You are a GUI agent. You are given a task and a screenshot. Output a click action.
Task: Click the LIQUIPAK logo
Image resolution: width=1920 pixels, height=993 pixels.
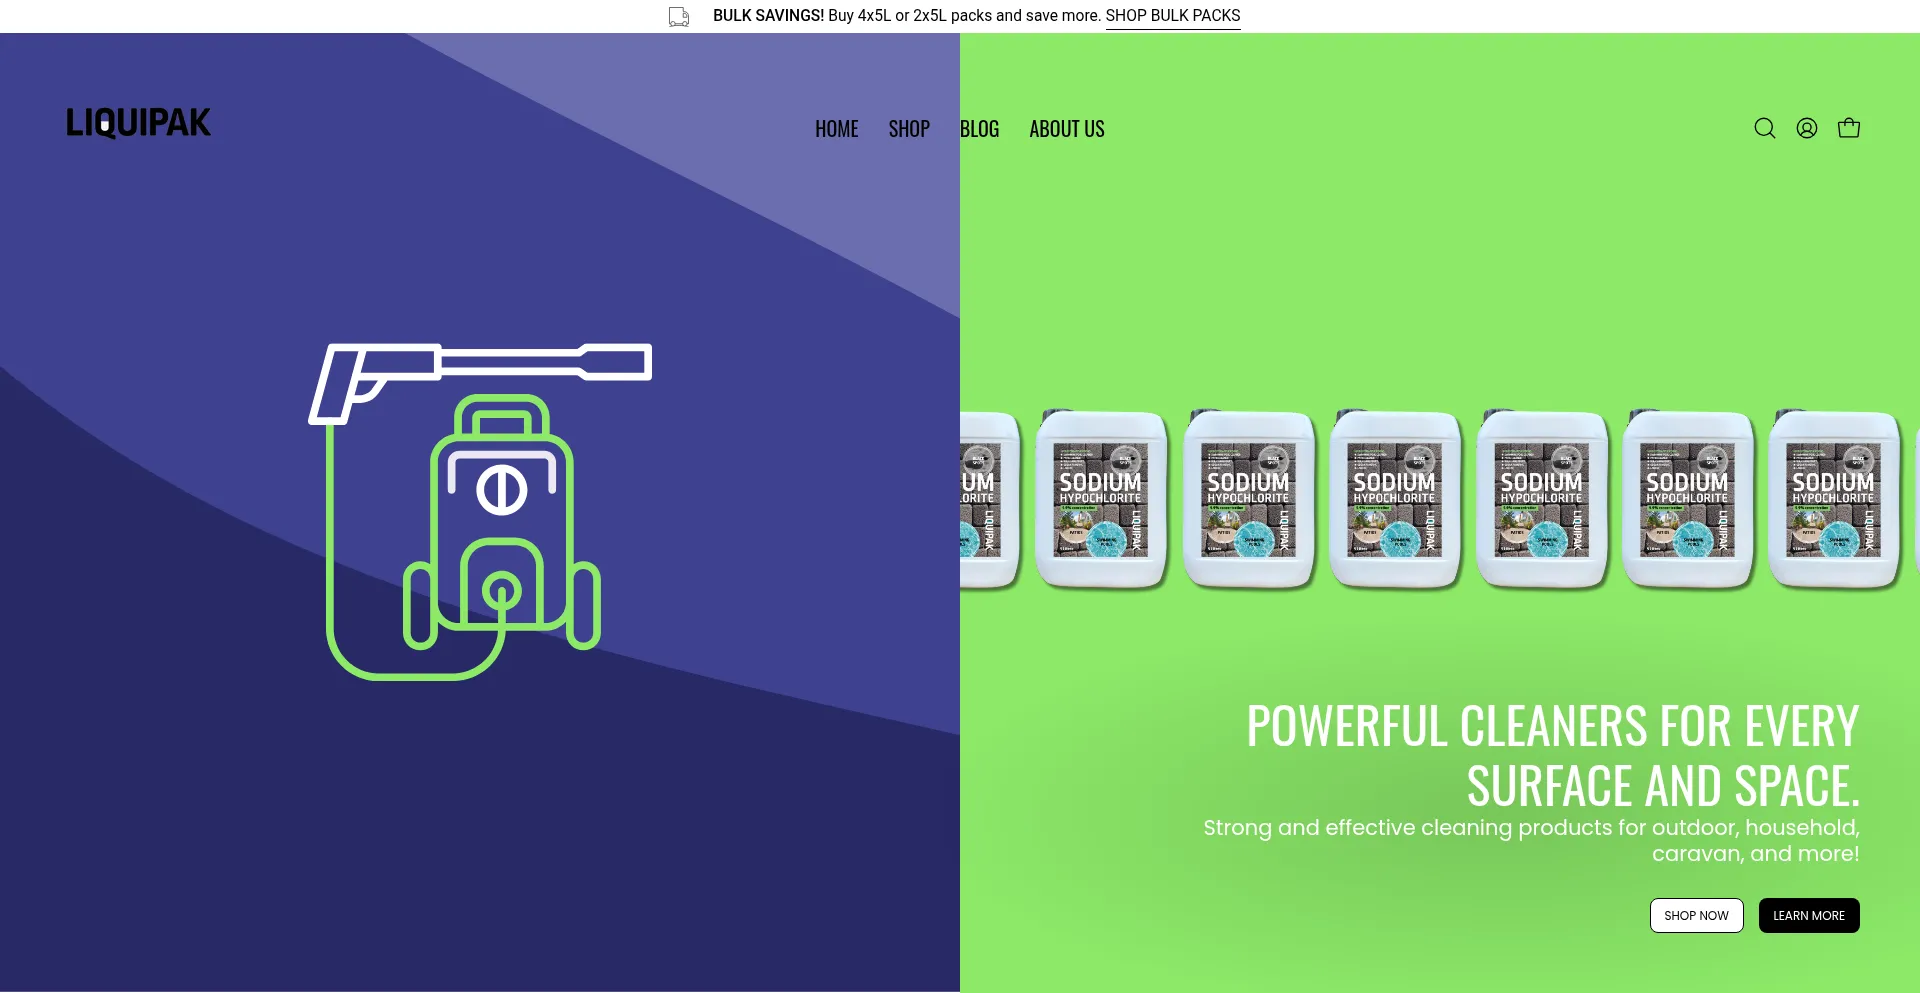pyautogui.click(x=139, y=123)
